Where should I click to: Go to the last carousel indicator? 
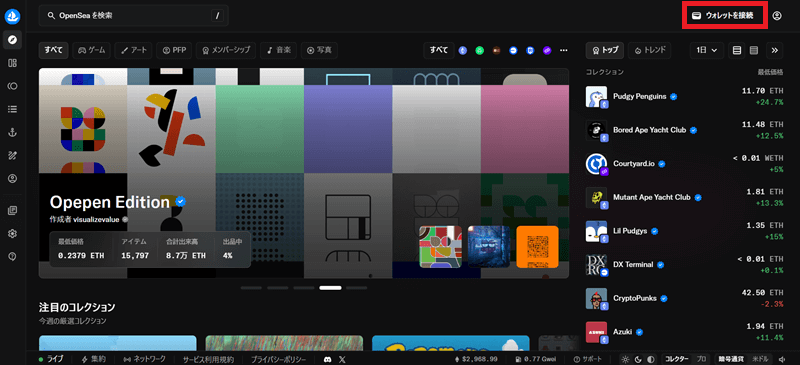pos(357,288)
